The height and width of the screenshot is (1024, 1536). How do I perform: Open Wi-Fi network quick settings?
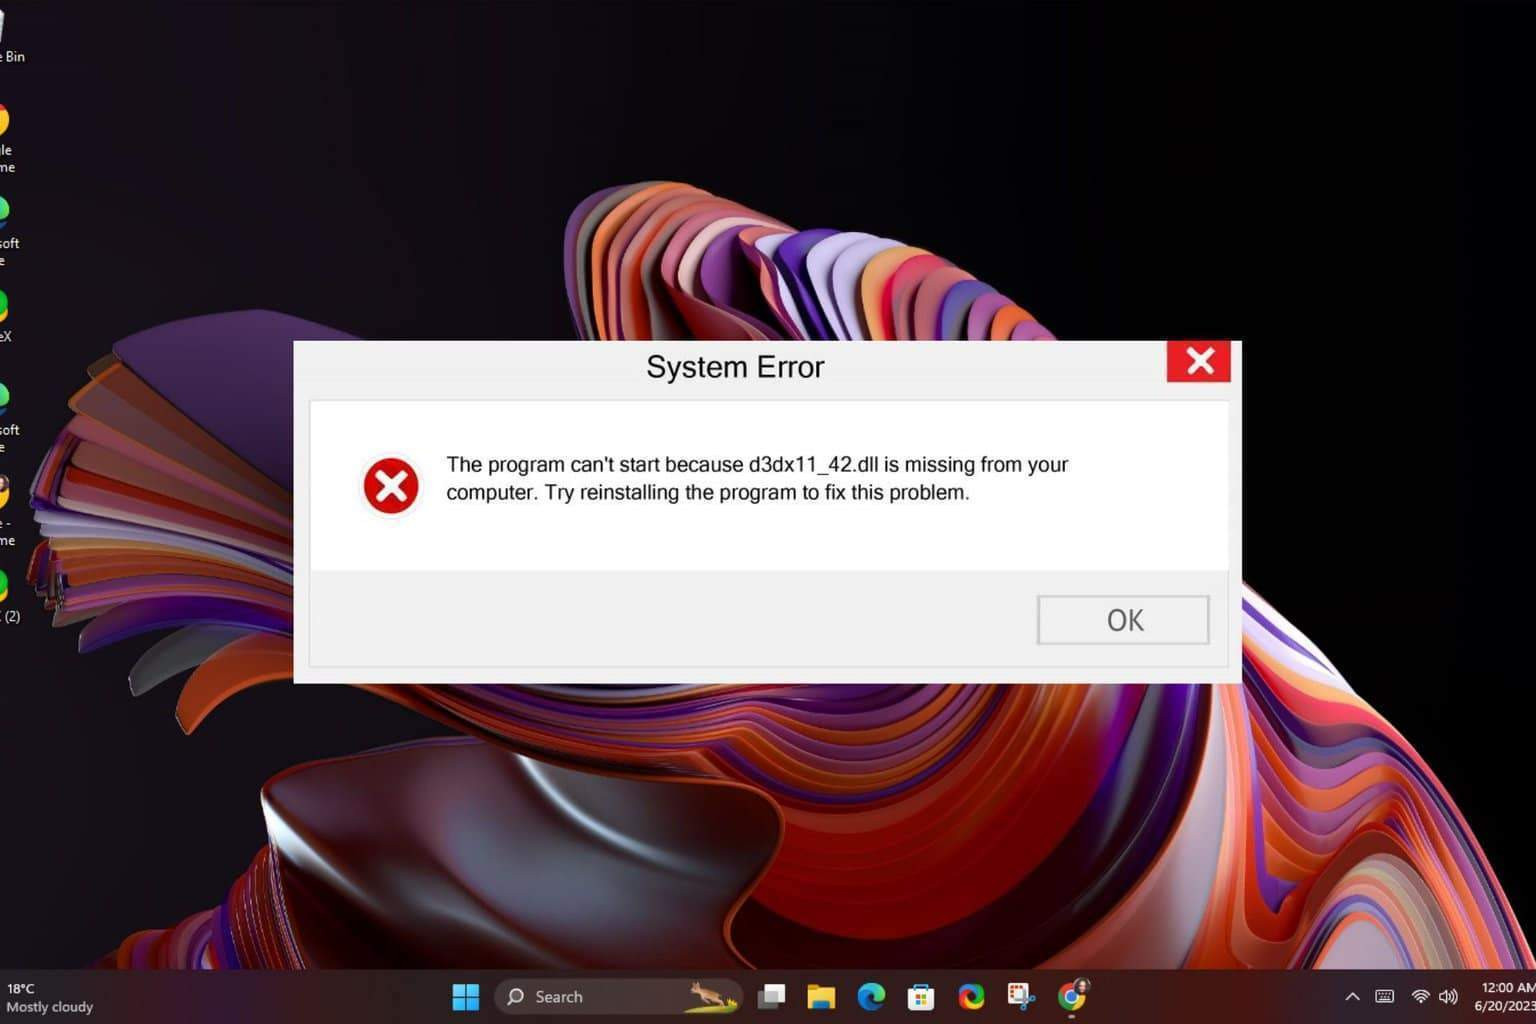(1420, 996)
